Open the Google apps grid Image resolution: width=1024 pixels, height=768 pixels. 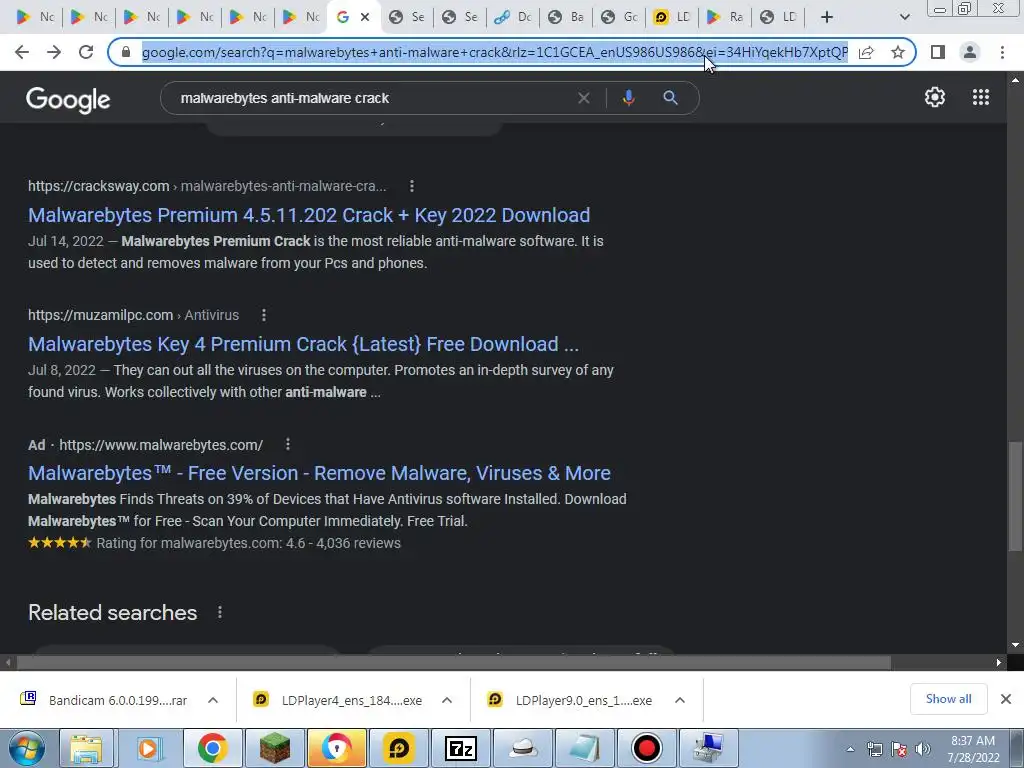[x=981, y=97]
